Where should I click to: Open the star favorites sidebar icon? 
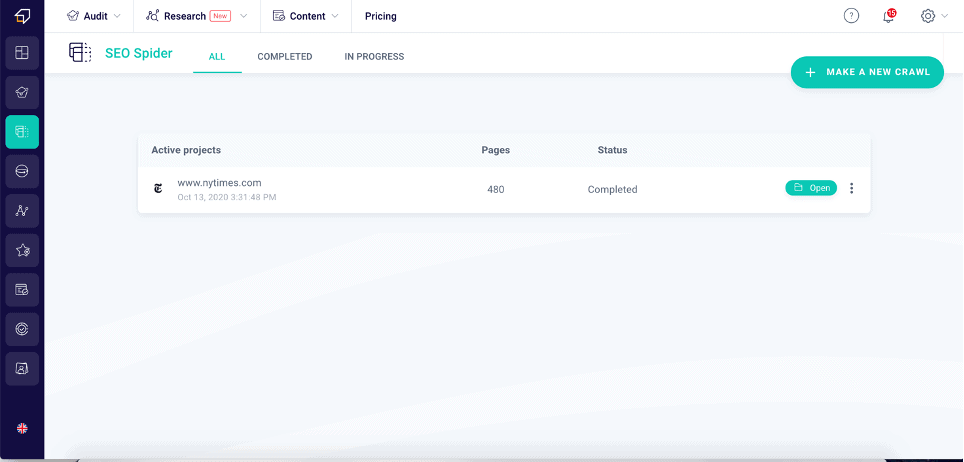tap(22, 250)
